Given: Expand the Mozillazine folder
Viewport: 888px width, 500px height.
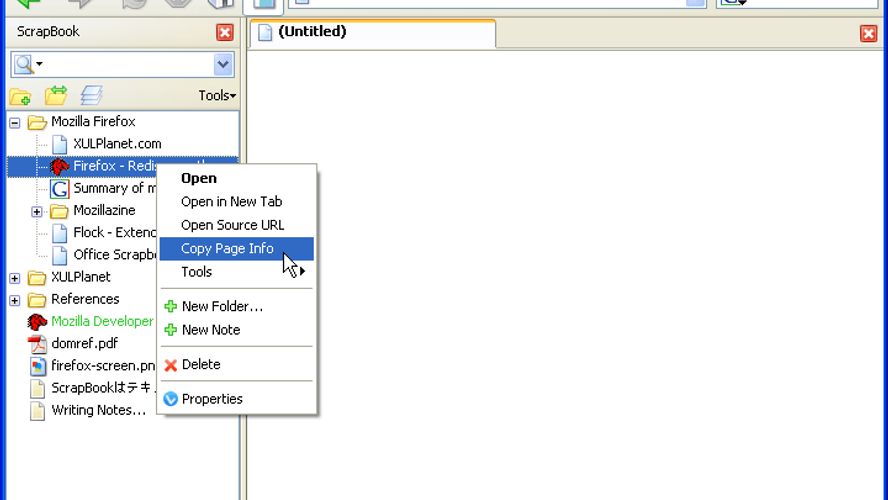Looking at the screenshot, I should click(37, 211).
